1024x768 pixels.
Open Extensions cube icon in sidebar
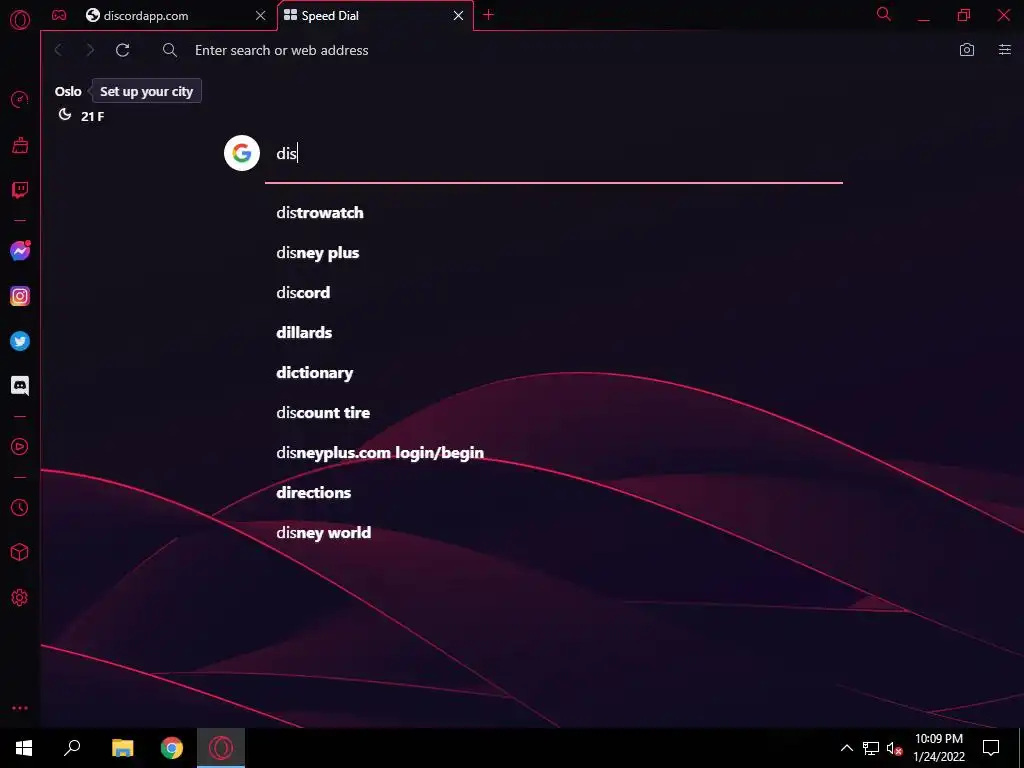pos(20,552)
